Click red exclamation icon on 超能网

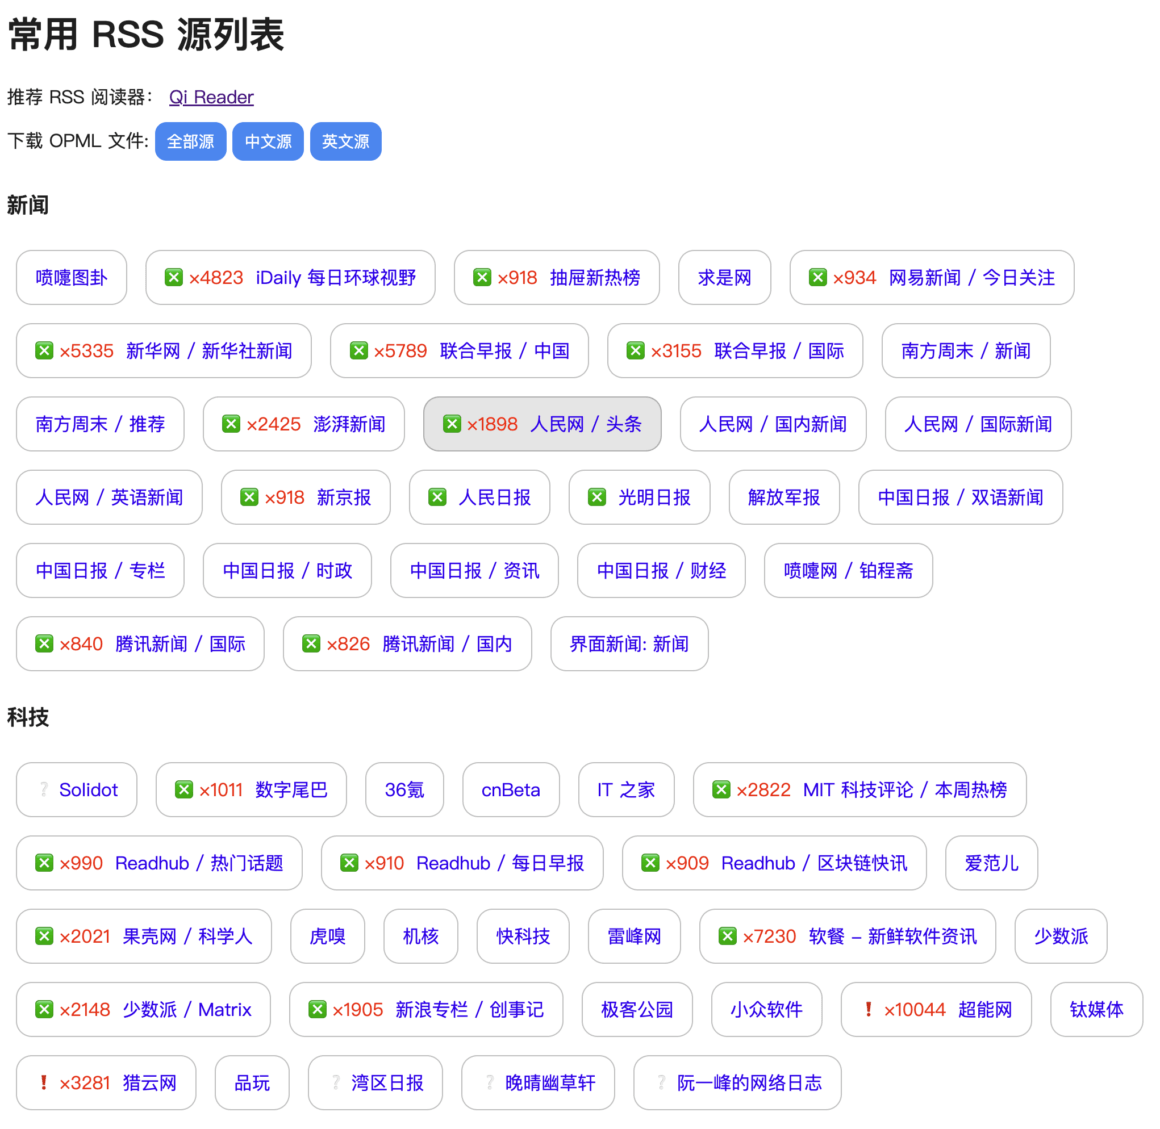point(868,1010)
